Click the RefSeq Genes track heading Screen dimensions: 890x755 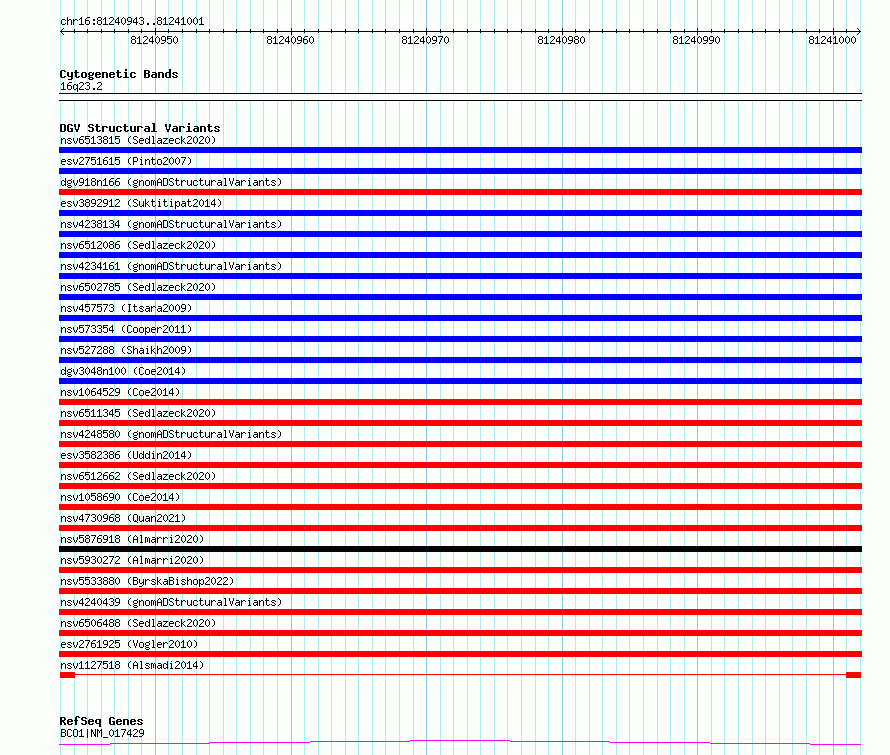click(x=102, y=721)
